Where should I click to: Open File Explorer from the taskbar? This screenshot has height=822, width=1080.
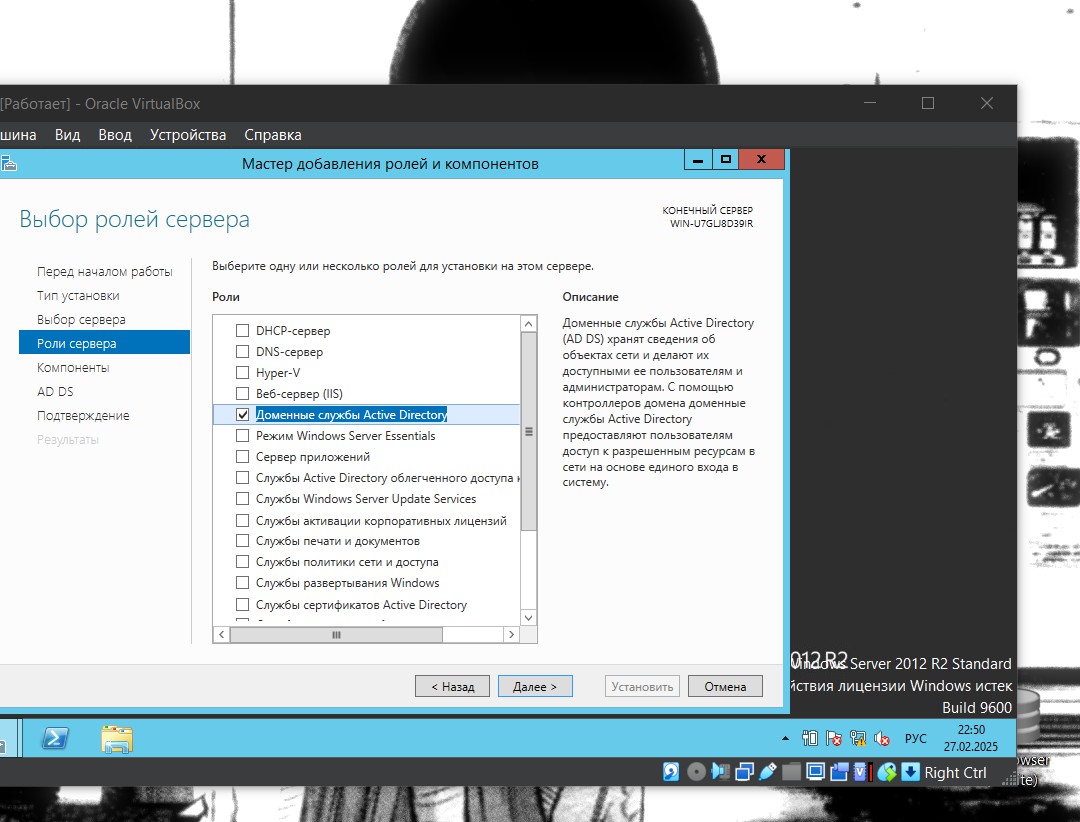116,739
